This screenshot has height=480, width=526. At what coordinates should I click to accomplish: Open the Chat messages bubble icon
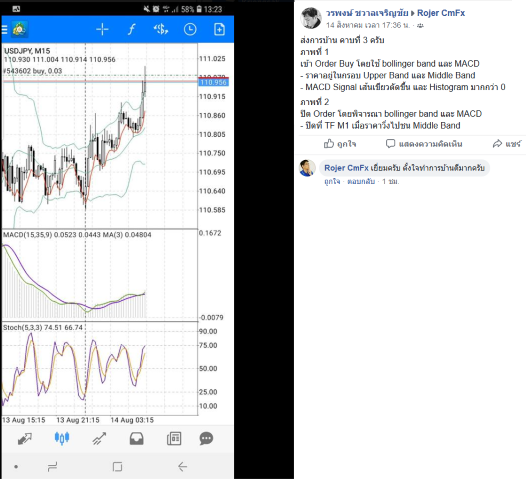[206, 438]
